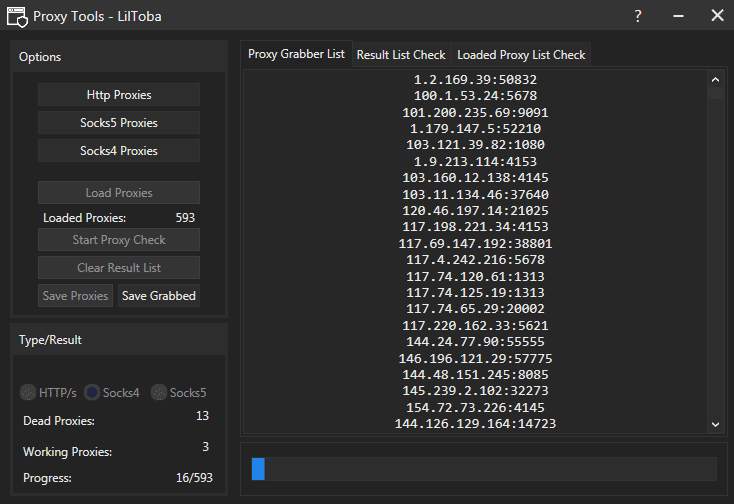734x504 pixels.
Task: Click proxy 117.74.125.19:1313
Action: pyautogui.click(x=475, y=292)
